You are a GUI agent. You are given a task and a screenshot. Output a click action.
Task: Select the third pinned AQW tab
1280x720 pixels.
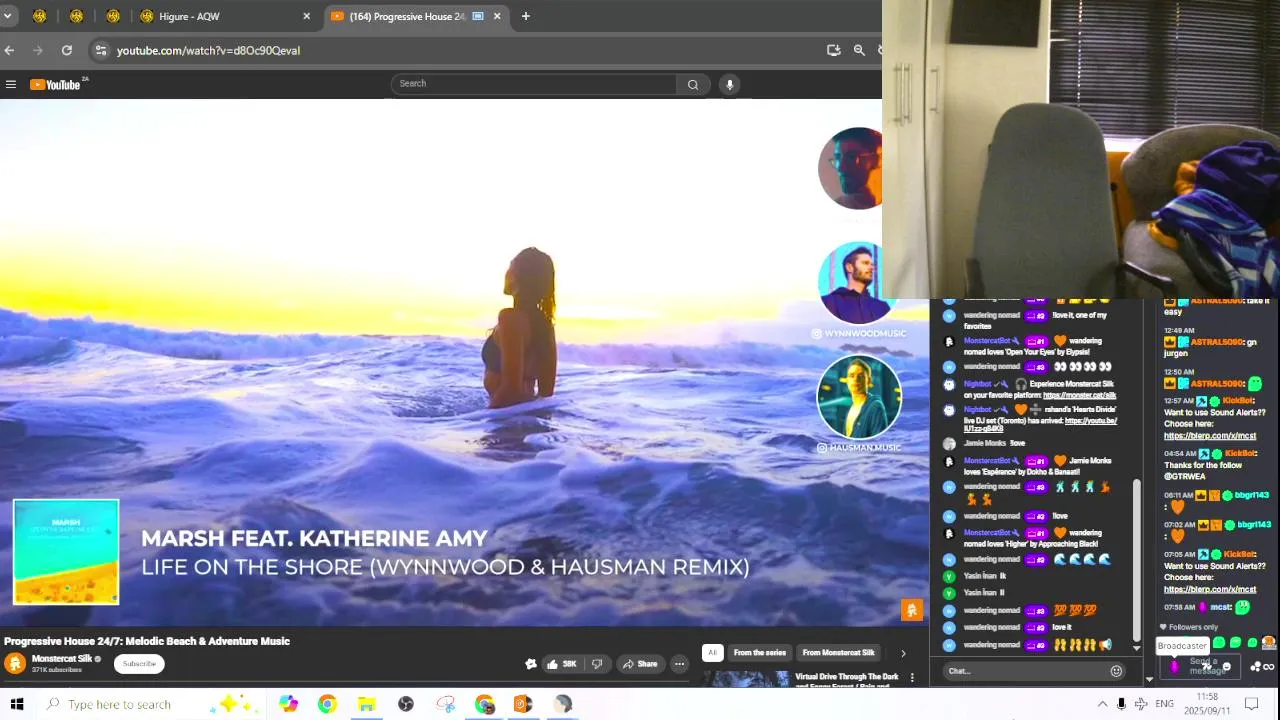point(113,16)
